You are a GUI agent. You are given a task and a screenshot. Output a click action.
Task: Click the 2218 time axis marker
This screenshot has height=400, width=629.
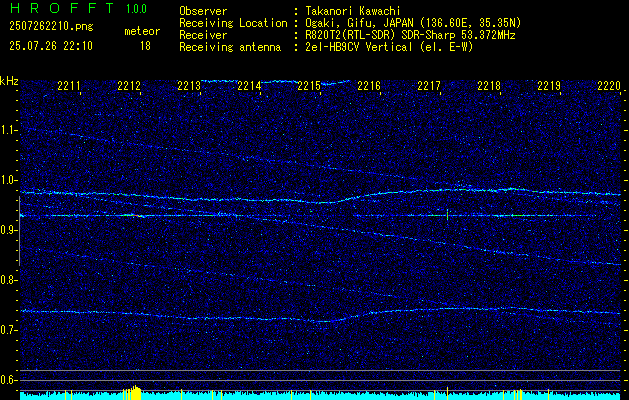pos(489,86)
